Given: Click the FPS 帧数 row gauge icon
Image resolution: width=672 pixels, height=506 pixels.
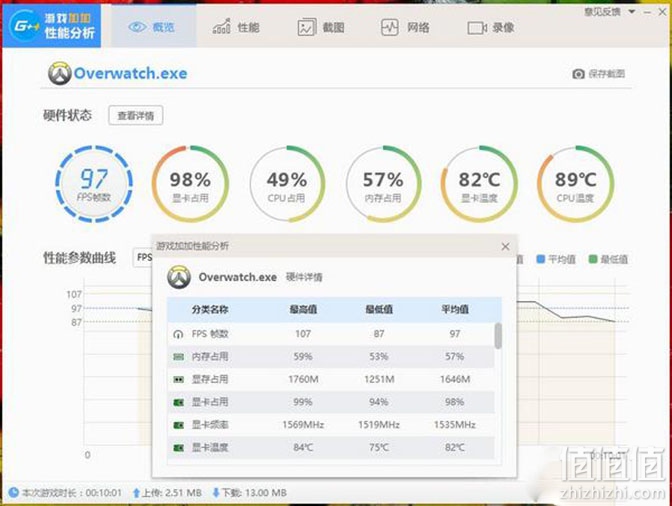Looking at the screenshot, I should [178, 334].
